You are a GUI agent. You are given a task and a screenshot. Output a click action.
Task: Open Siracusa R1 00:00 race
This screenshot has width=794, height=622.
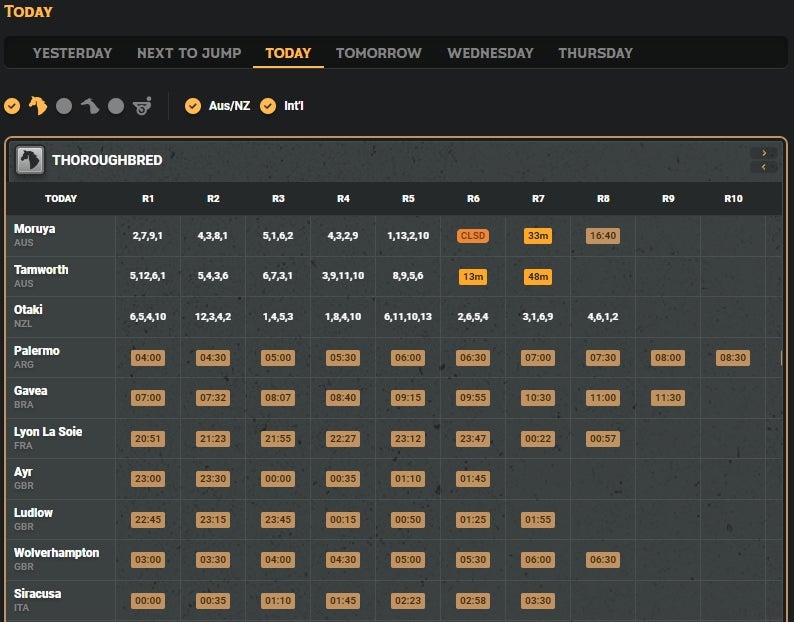pyautogui.click(x=148, y=601)
